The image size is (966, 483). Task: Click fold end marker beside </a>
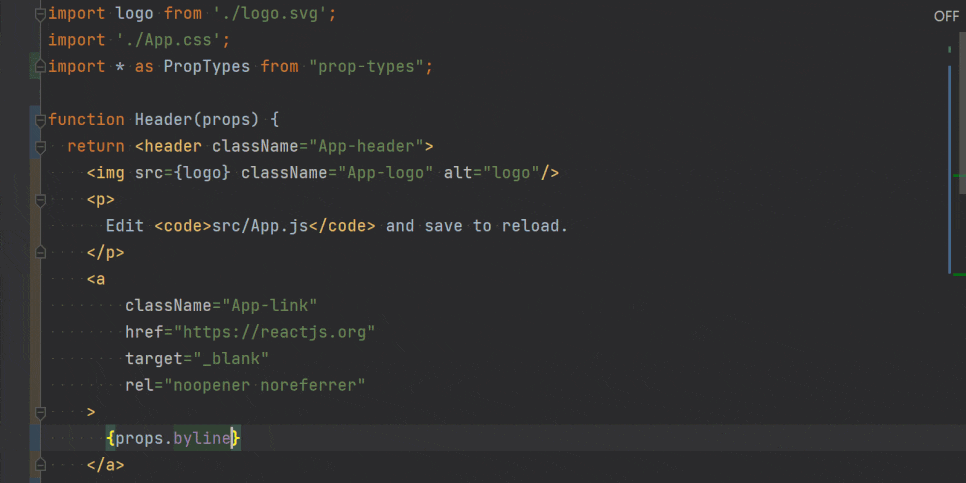[41, 465]
